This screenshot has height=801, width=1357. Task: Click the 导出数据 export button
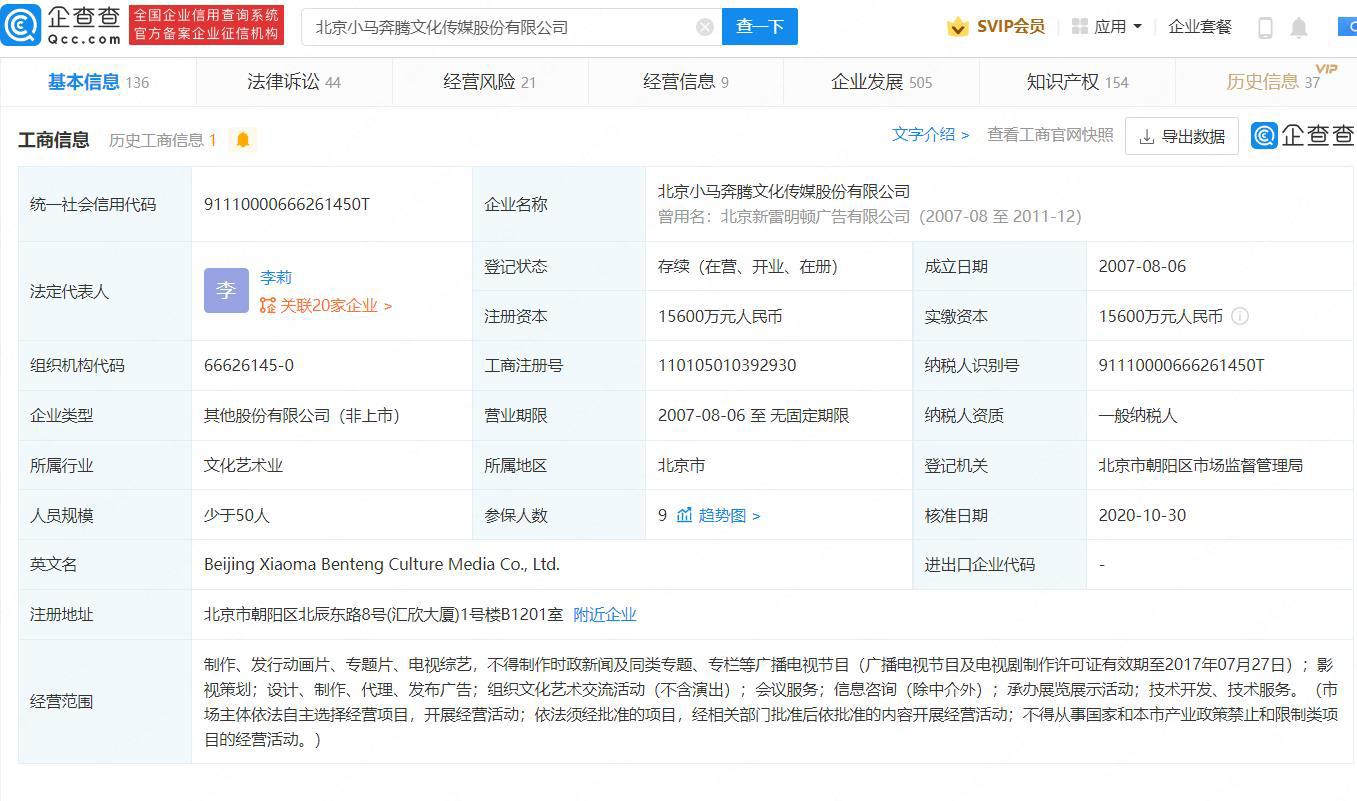(1181, 137)
